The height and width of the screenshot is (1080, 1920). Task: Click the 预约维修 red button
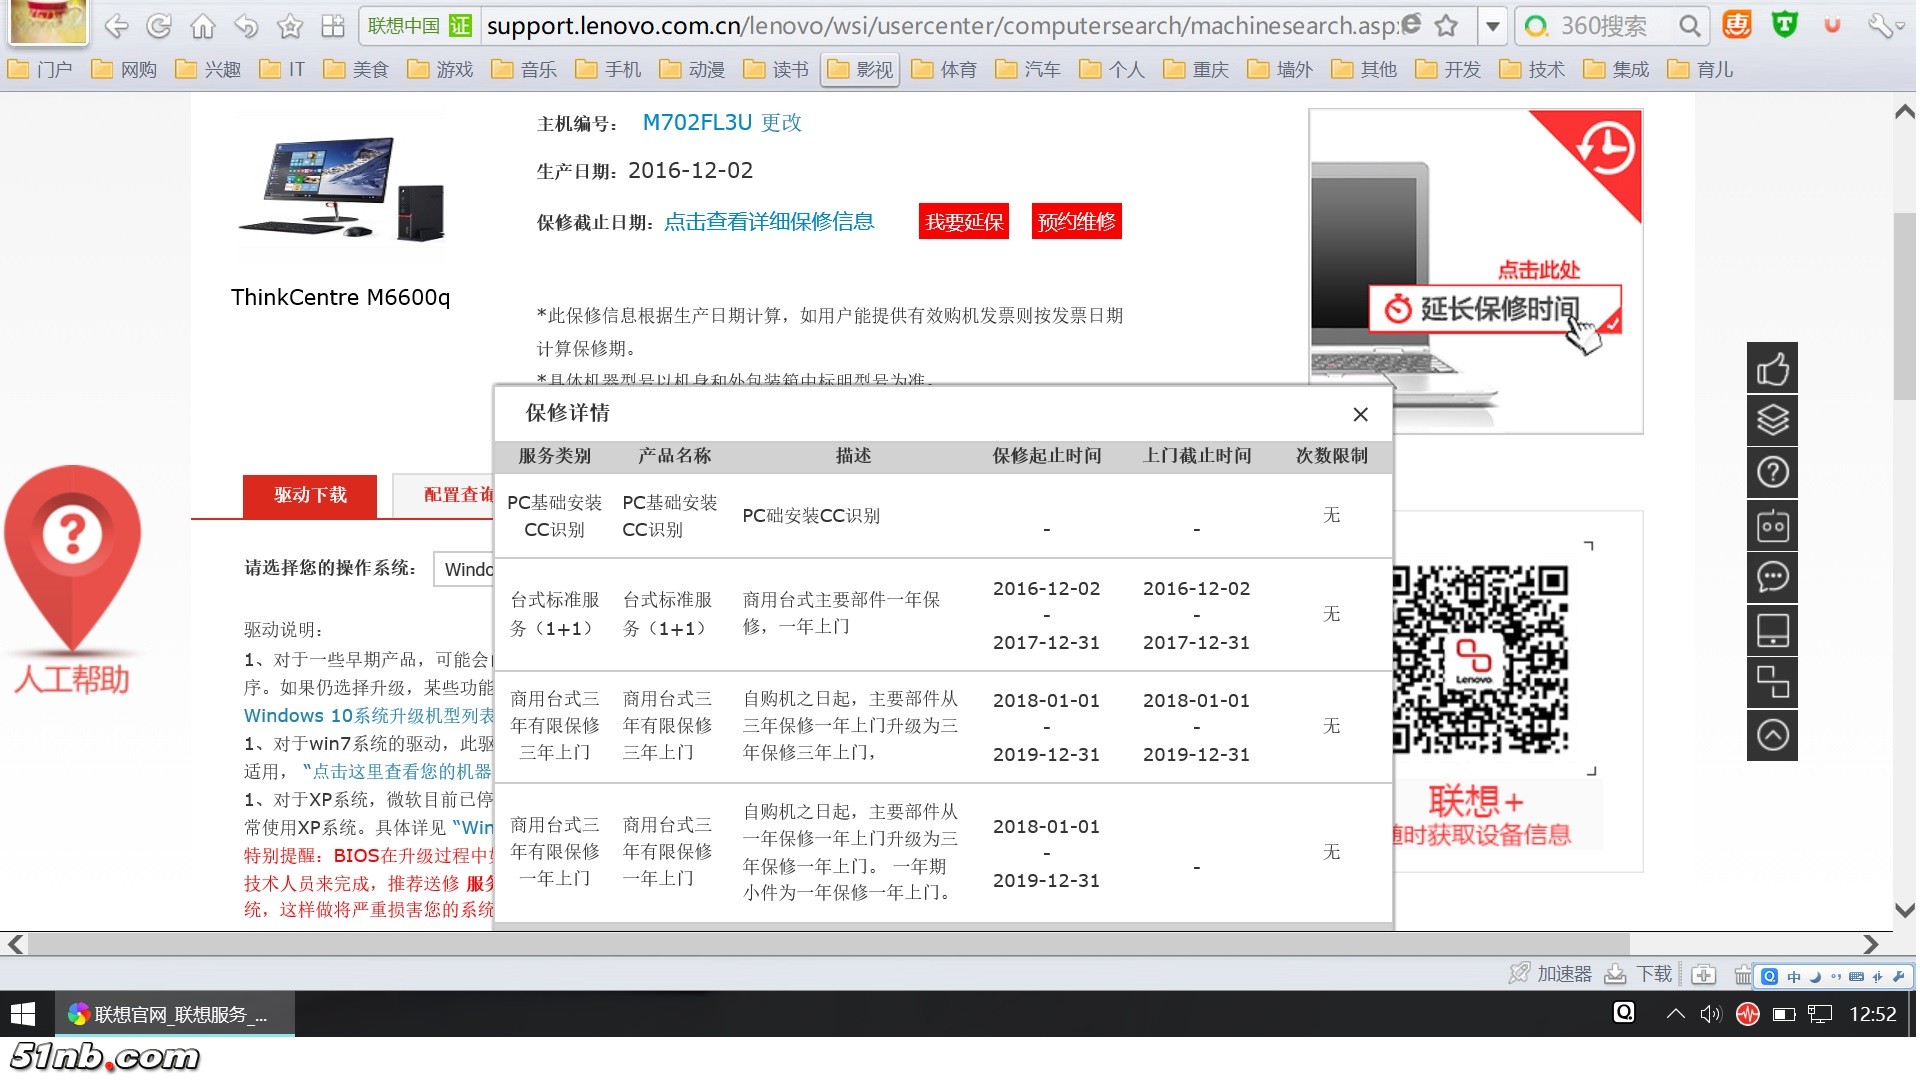[x=1076, y=222]
